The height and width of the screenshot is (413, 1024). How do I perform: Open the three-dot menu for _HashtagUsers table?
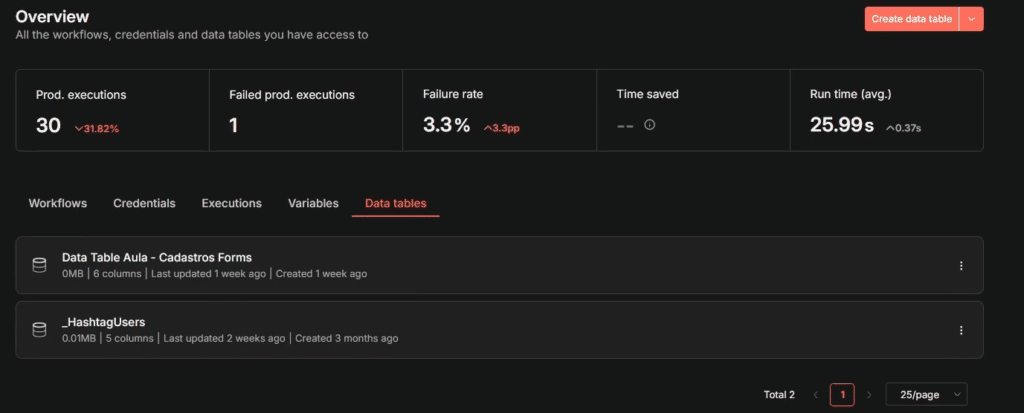click(961, 330)
